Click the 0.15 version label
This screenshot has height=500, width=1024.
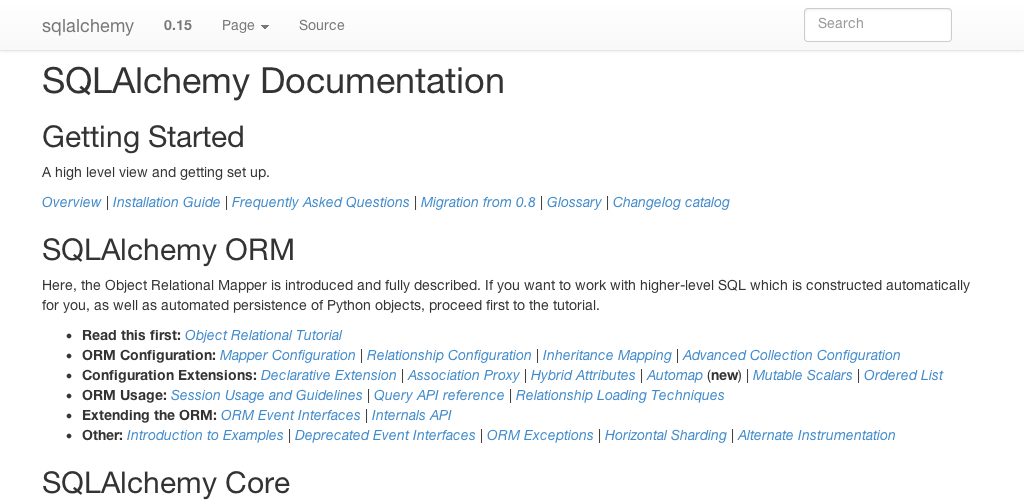[x=178, y=25]
